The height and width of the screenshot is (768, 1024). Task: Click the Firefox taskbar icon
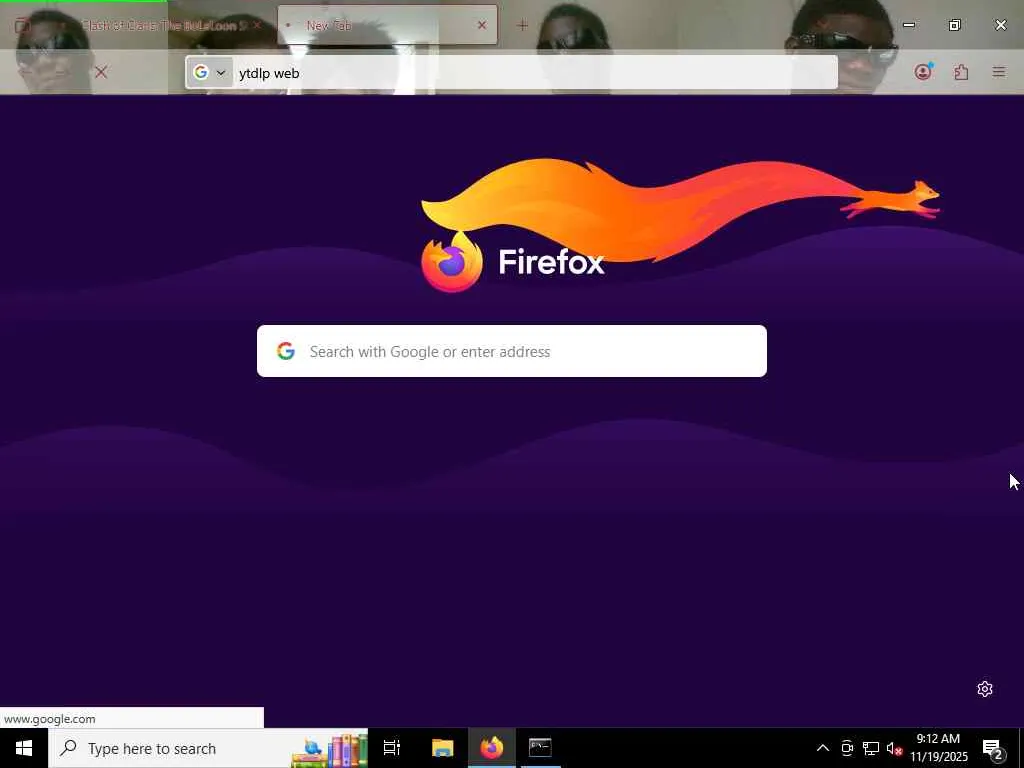(x=492, y=748)
